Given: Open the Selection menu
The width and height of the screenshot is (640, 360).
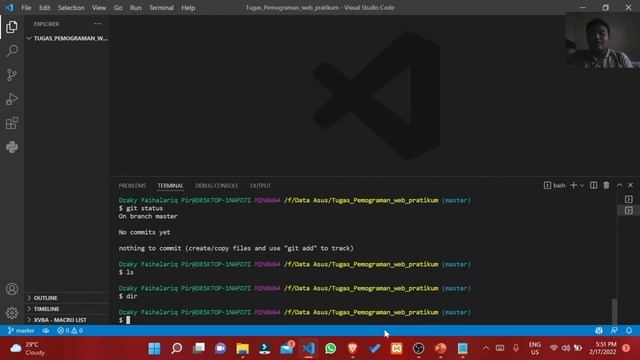Looking at the screenshot, I should 71,8.
